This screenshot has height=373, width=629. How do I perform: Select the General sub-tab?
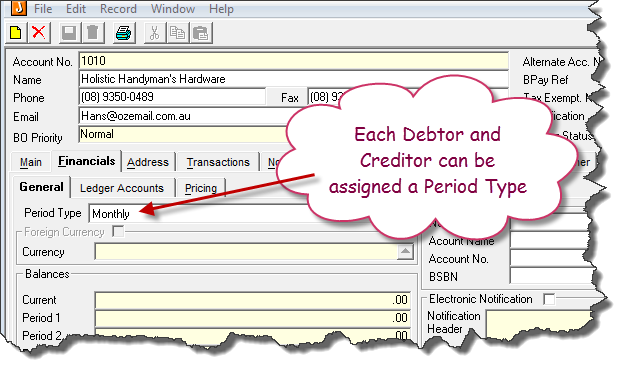pos(41,187)
